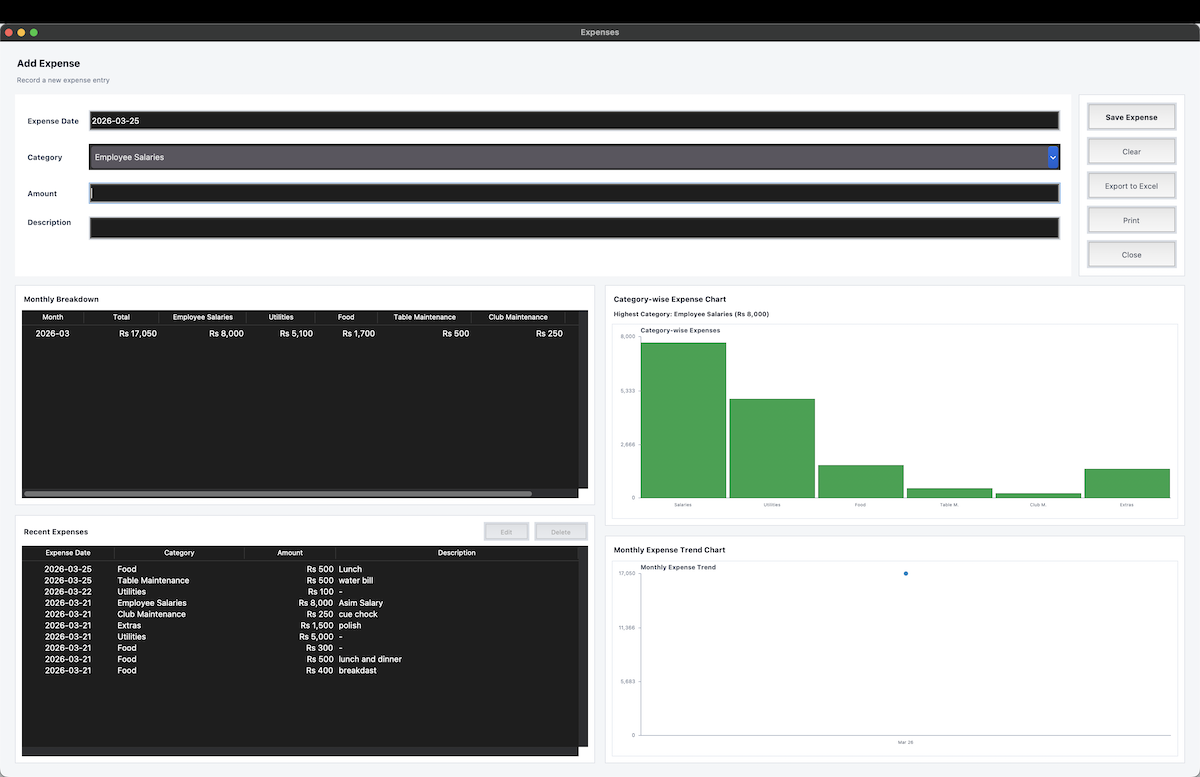The width and height of the screenshot is (1200, 777).
Task: Click the Month column header
Action: click(x=53, y=317)
